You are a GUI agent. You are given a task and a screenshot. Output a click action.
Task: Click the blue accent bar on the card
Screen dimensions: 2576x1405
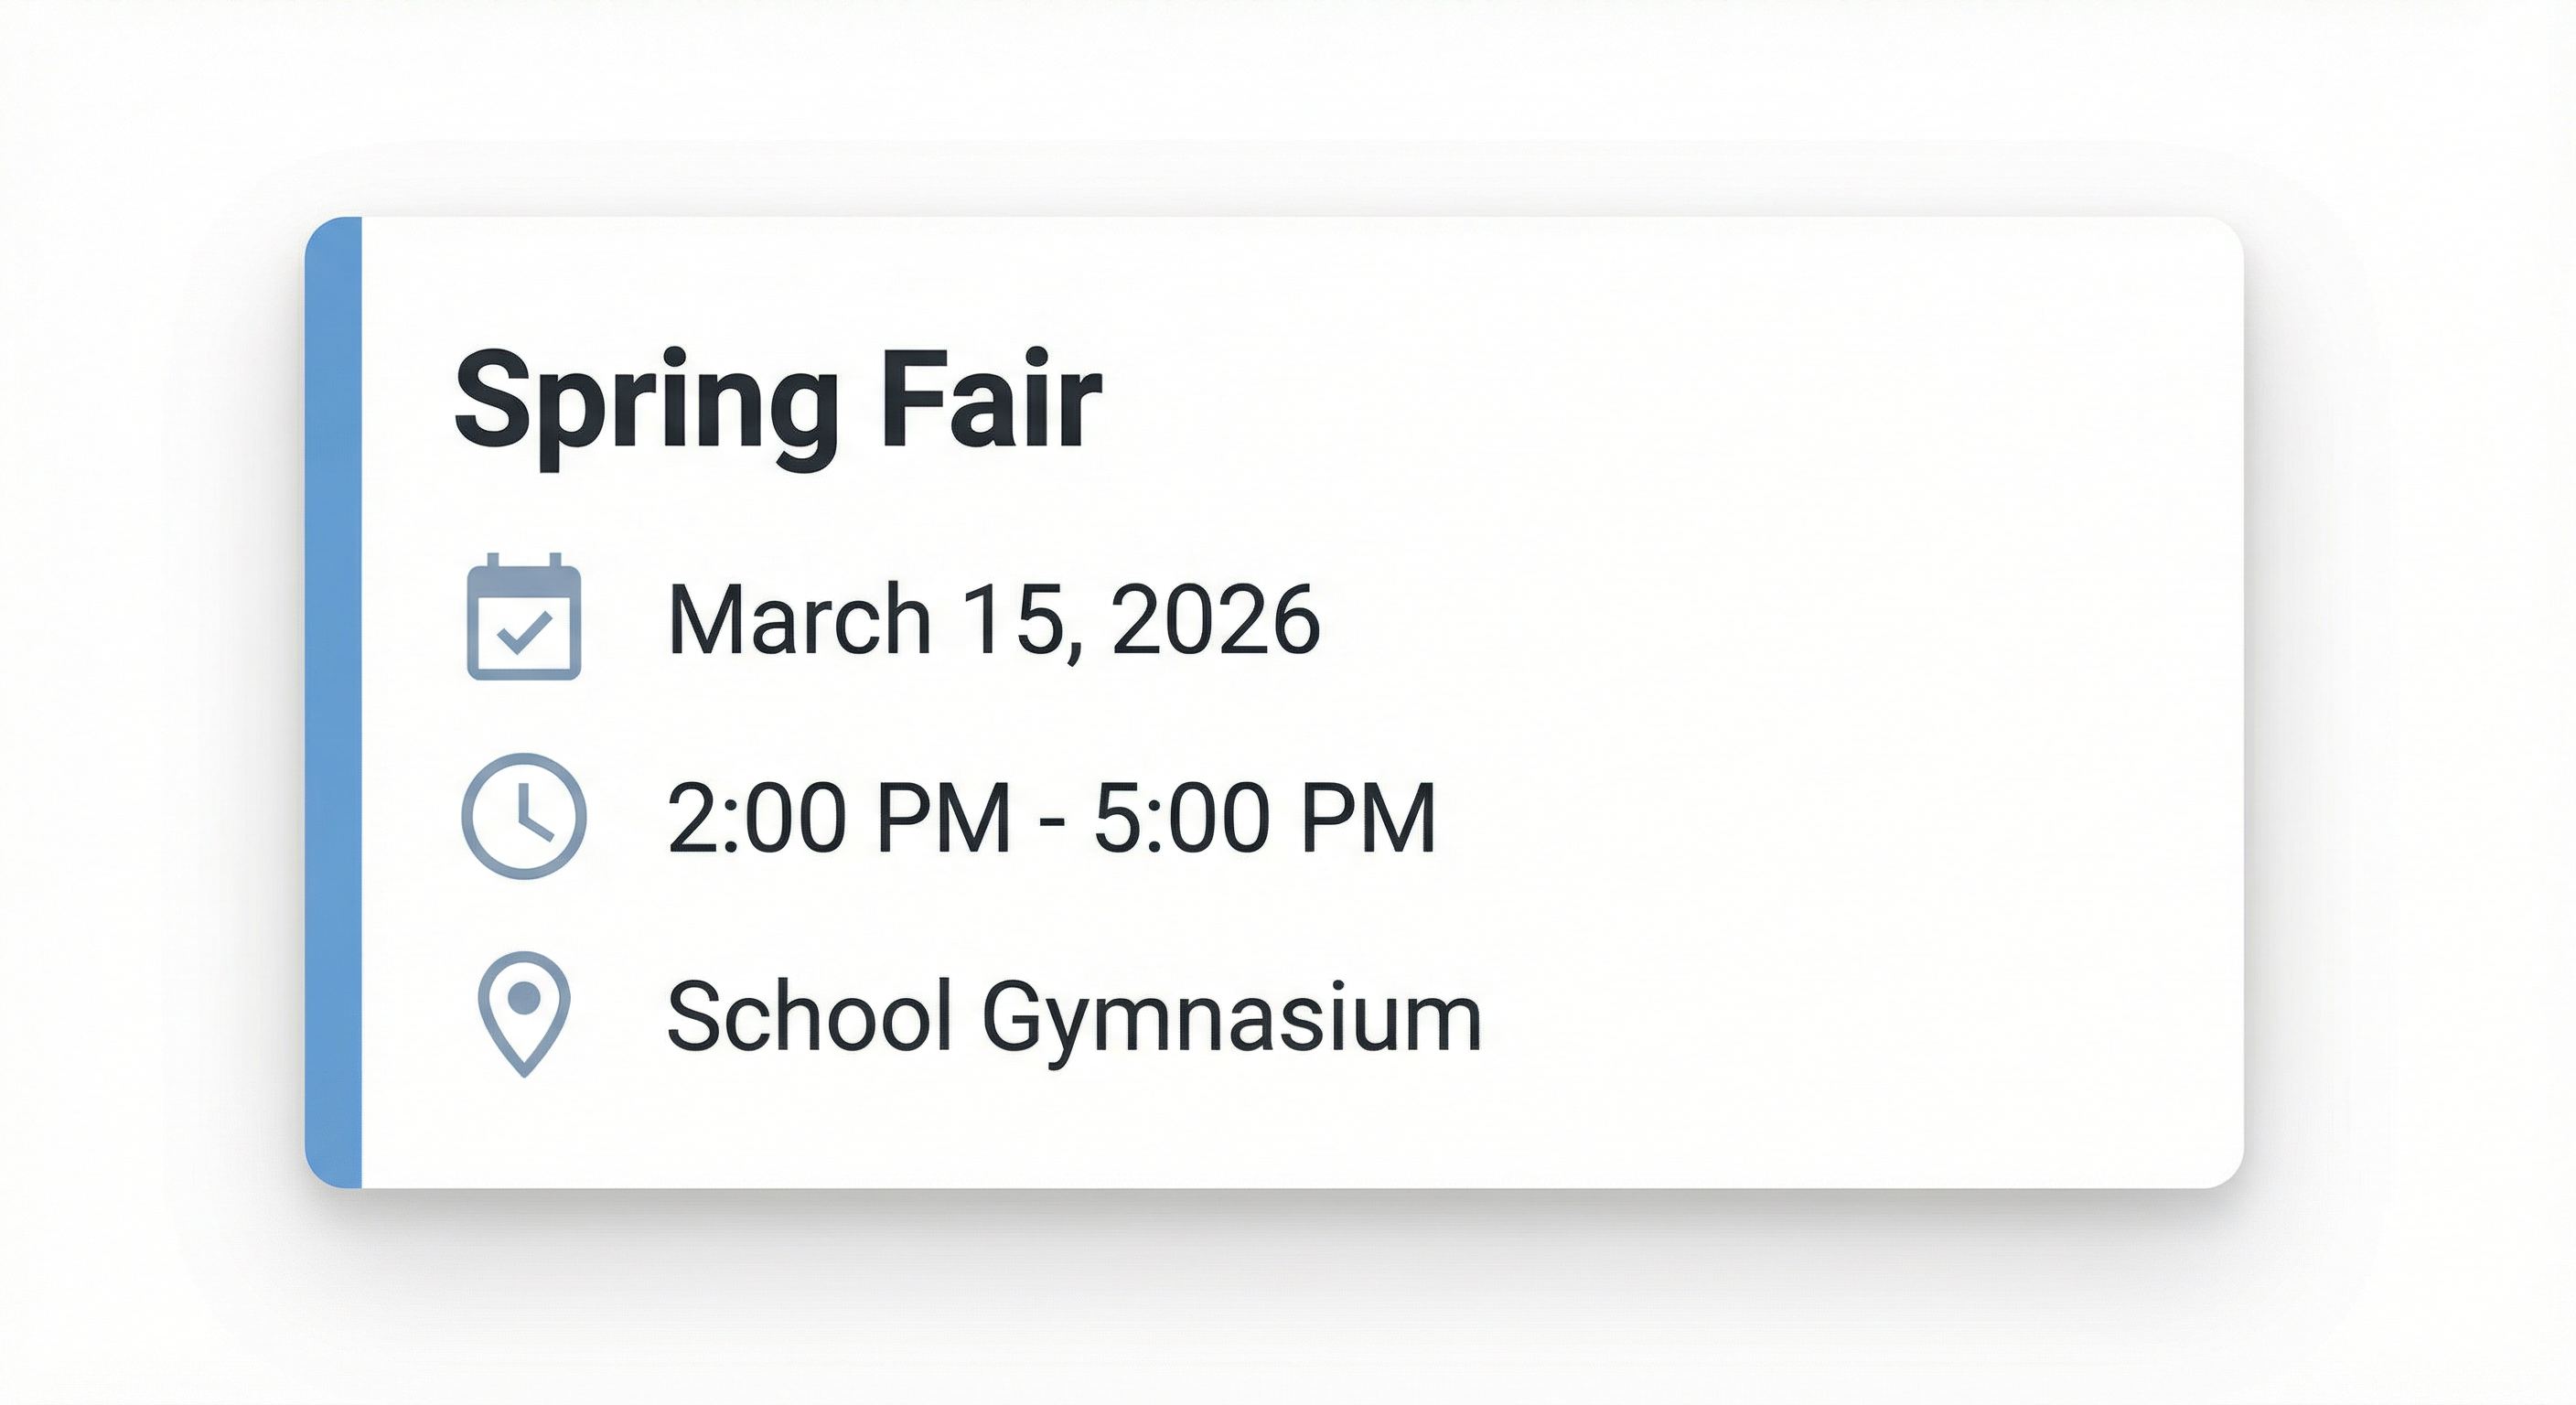coord(334,702)
